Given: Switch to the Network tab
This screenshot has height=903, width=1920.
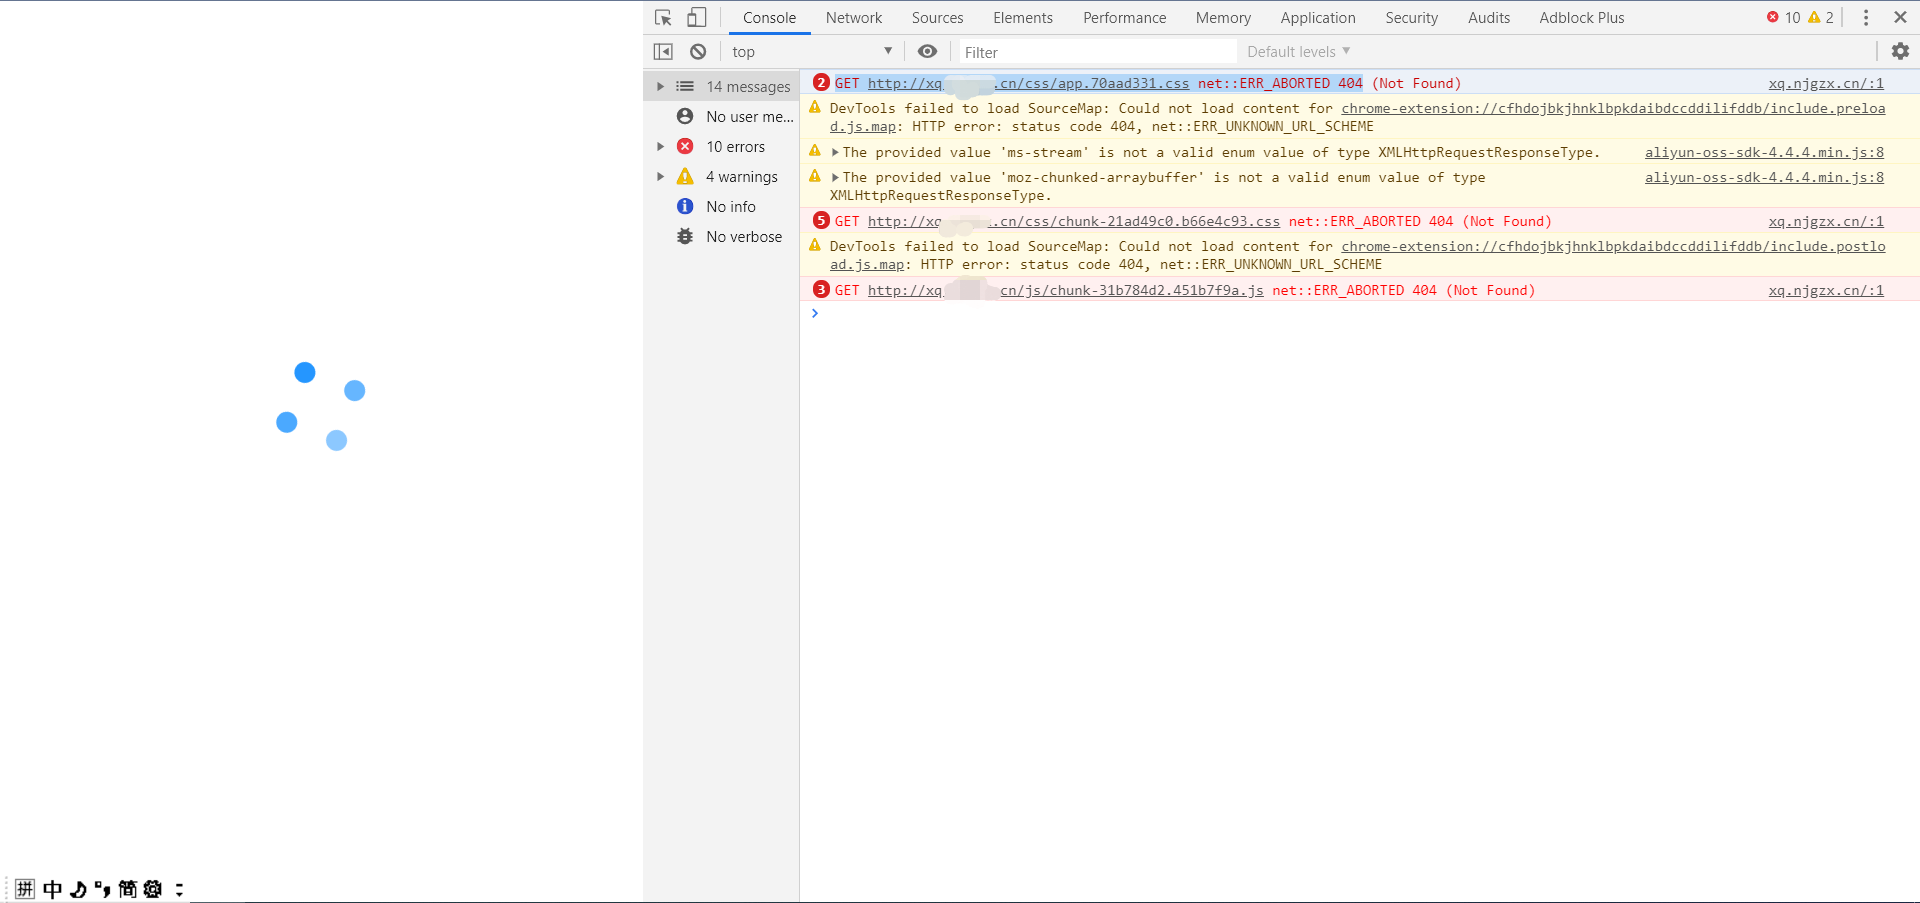Looking at the screenshot, I should tap(853, 17).
